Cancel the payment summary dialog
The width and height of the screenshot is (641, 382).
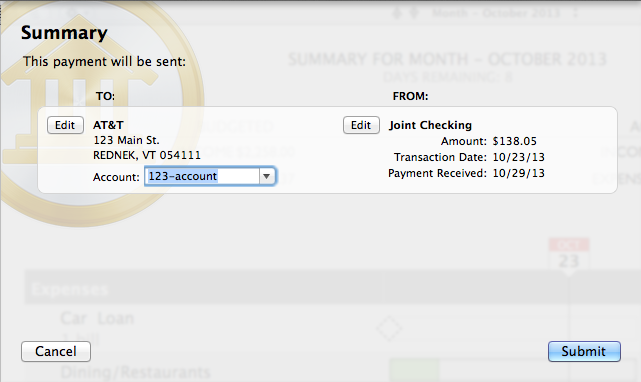click(x=56, y=351)
